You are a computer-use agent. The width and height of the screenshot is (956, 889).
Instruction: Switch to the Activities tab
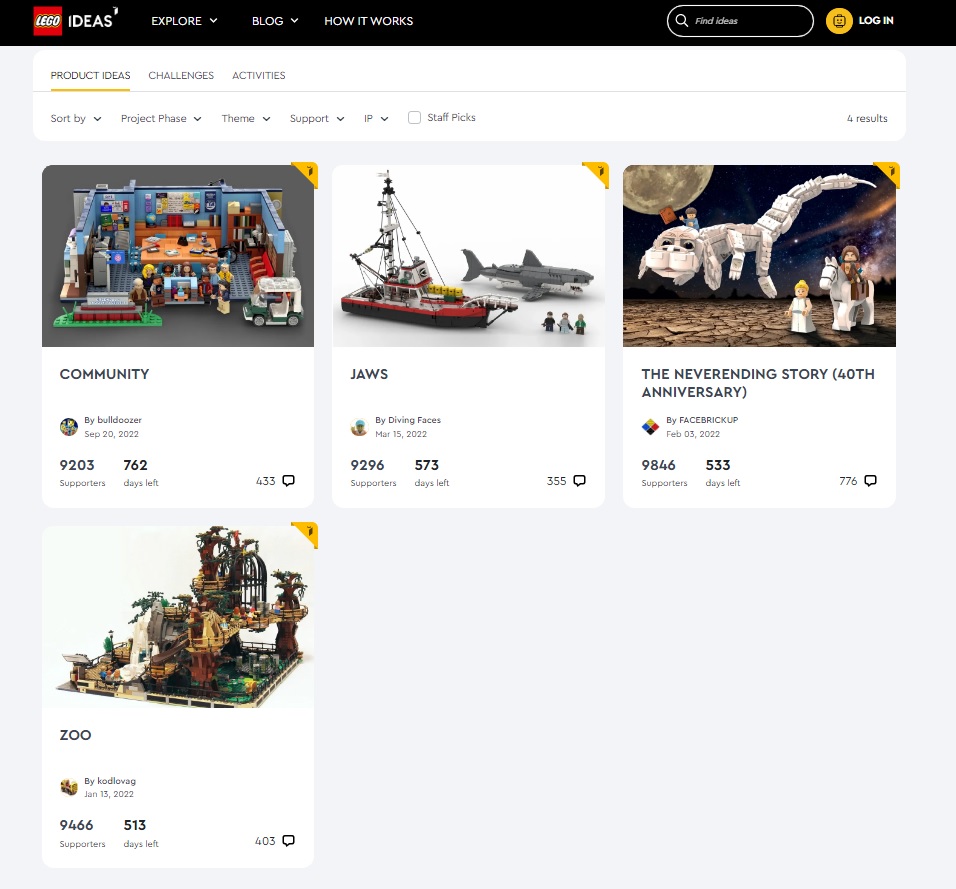pos(259,76)
